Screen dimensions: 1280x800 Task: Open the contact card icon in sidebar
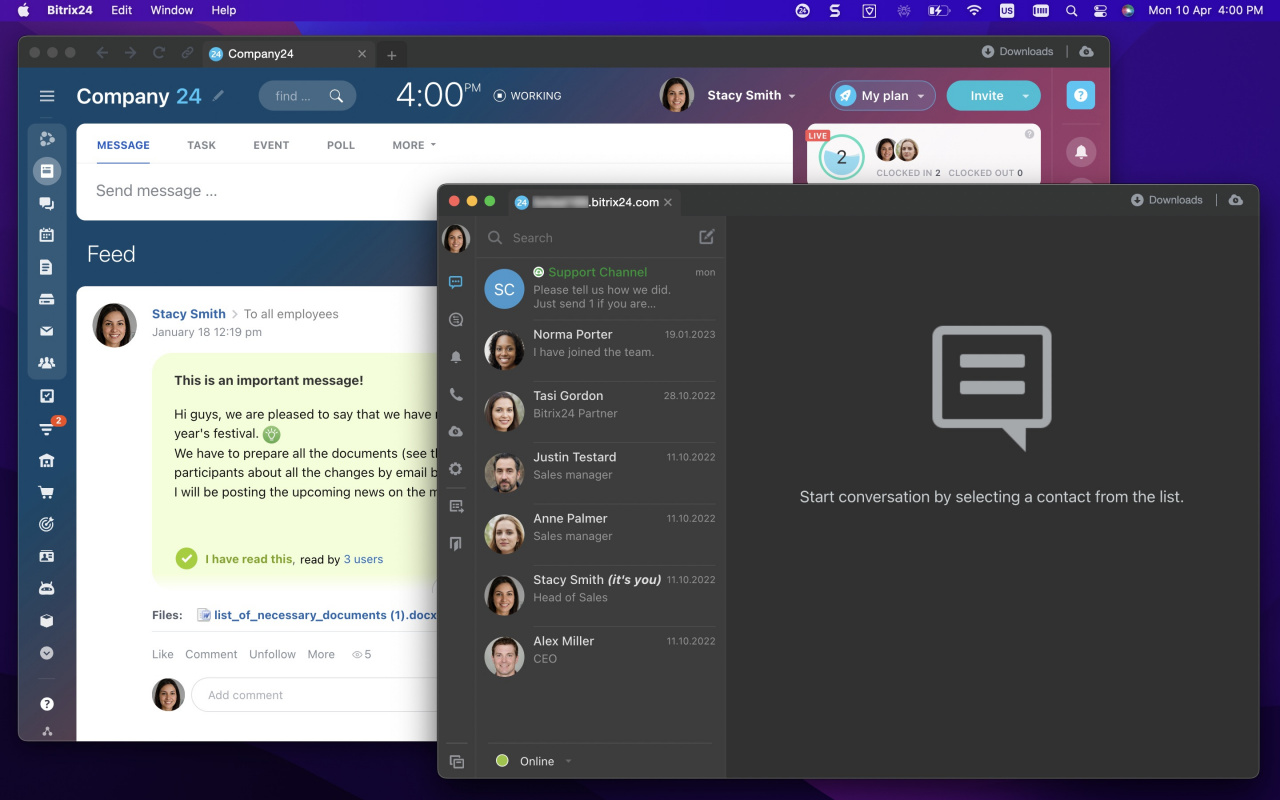point(47,556)
